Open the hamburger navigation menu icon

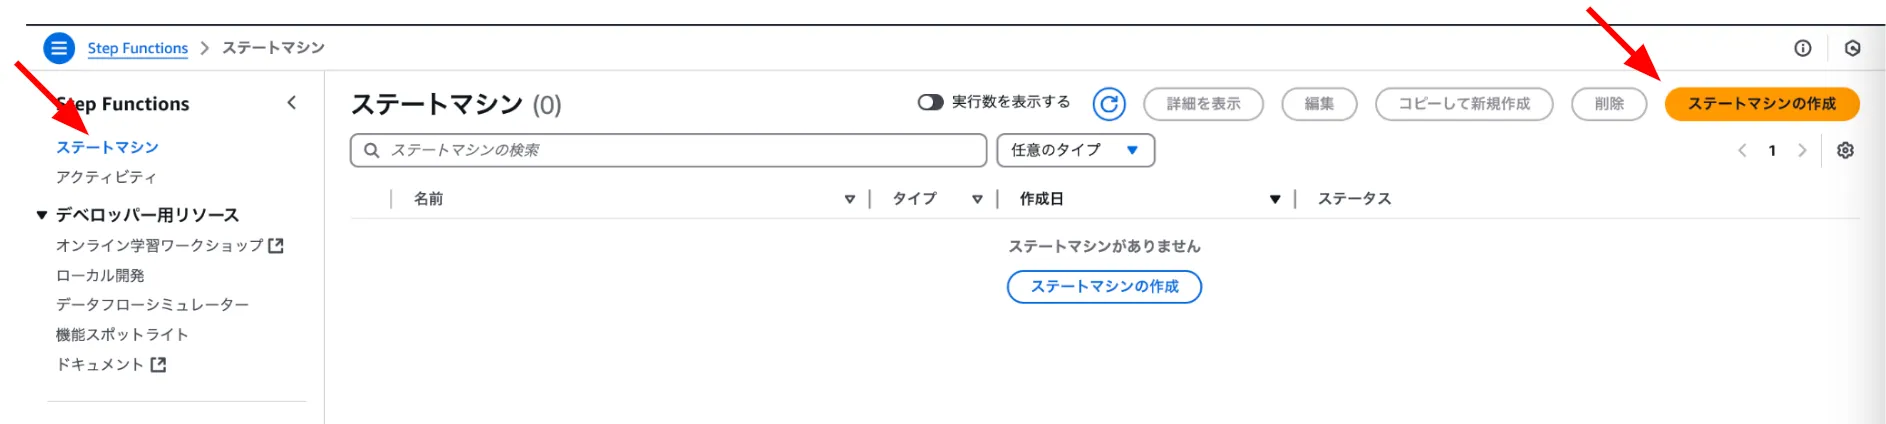coord(59,48)
